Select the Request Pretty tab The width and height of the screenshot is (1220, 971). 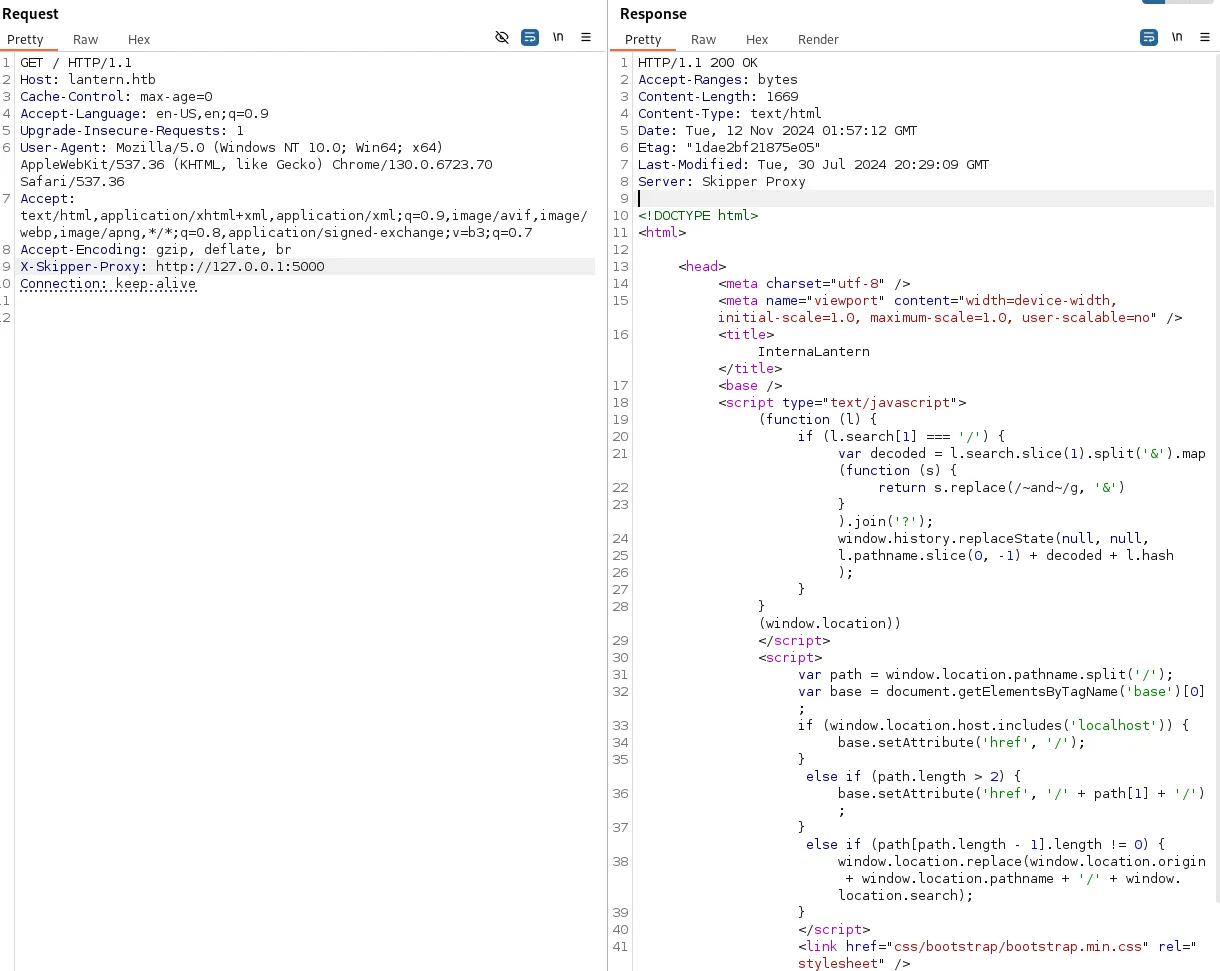[25, 39]
